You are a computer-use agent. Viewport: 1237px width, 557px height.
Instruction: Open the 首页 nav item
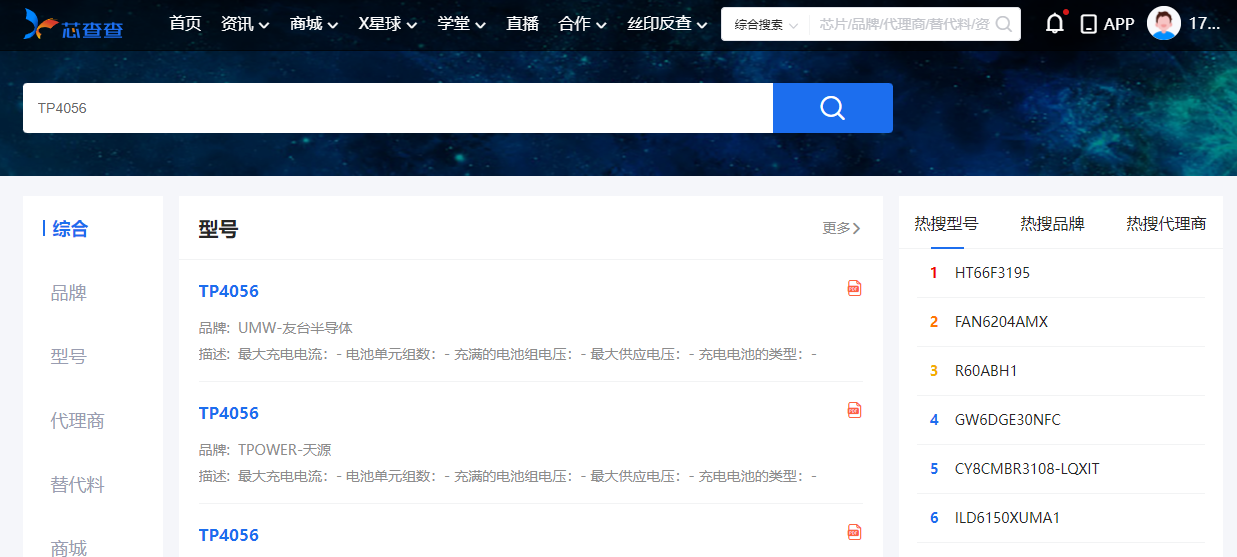[x=185, y=24]
